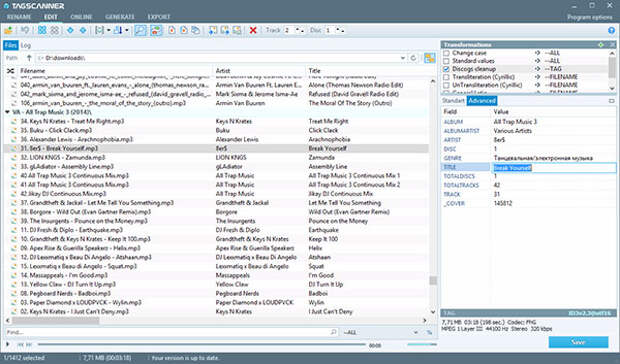620x364 pixels.
Task: Click the open folder icon in toolbar
Action: pyautogui.click(x=8, y=30)
